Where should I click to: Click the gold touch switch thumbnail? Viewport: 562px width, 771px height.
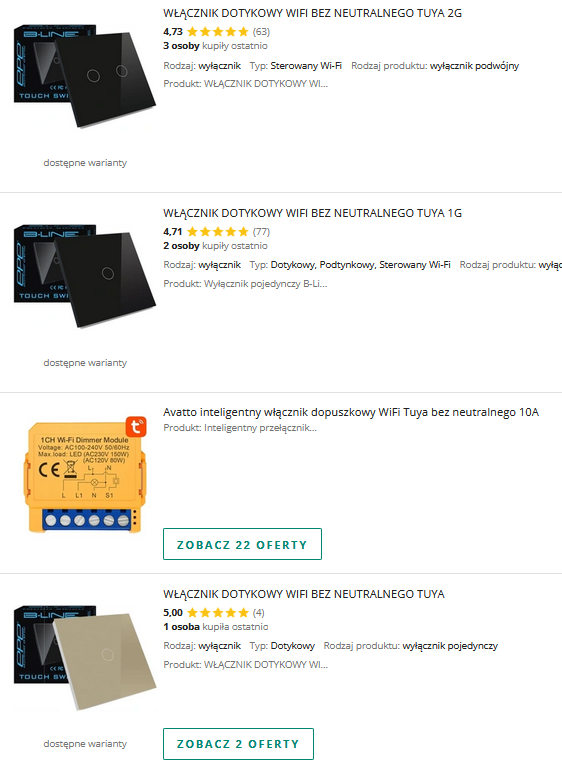(x=85, y=656)
